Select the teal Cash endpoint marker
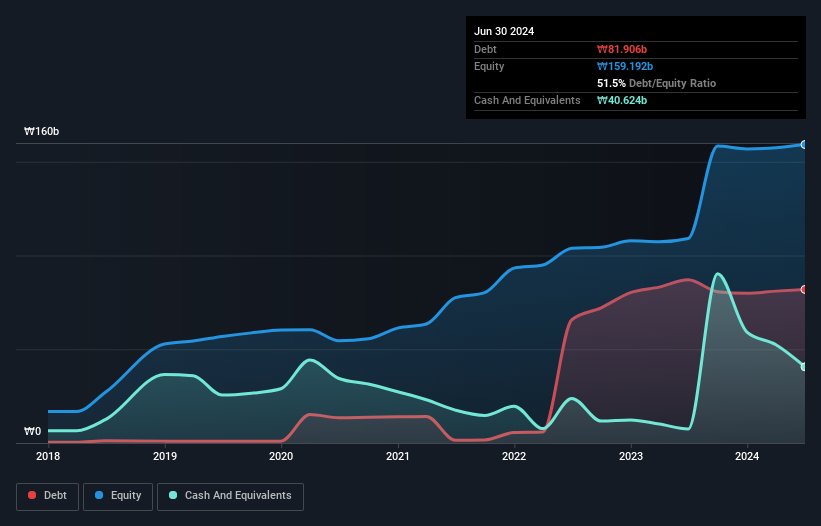This screenshot has height=526, width=821. point(804,367)
